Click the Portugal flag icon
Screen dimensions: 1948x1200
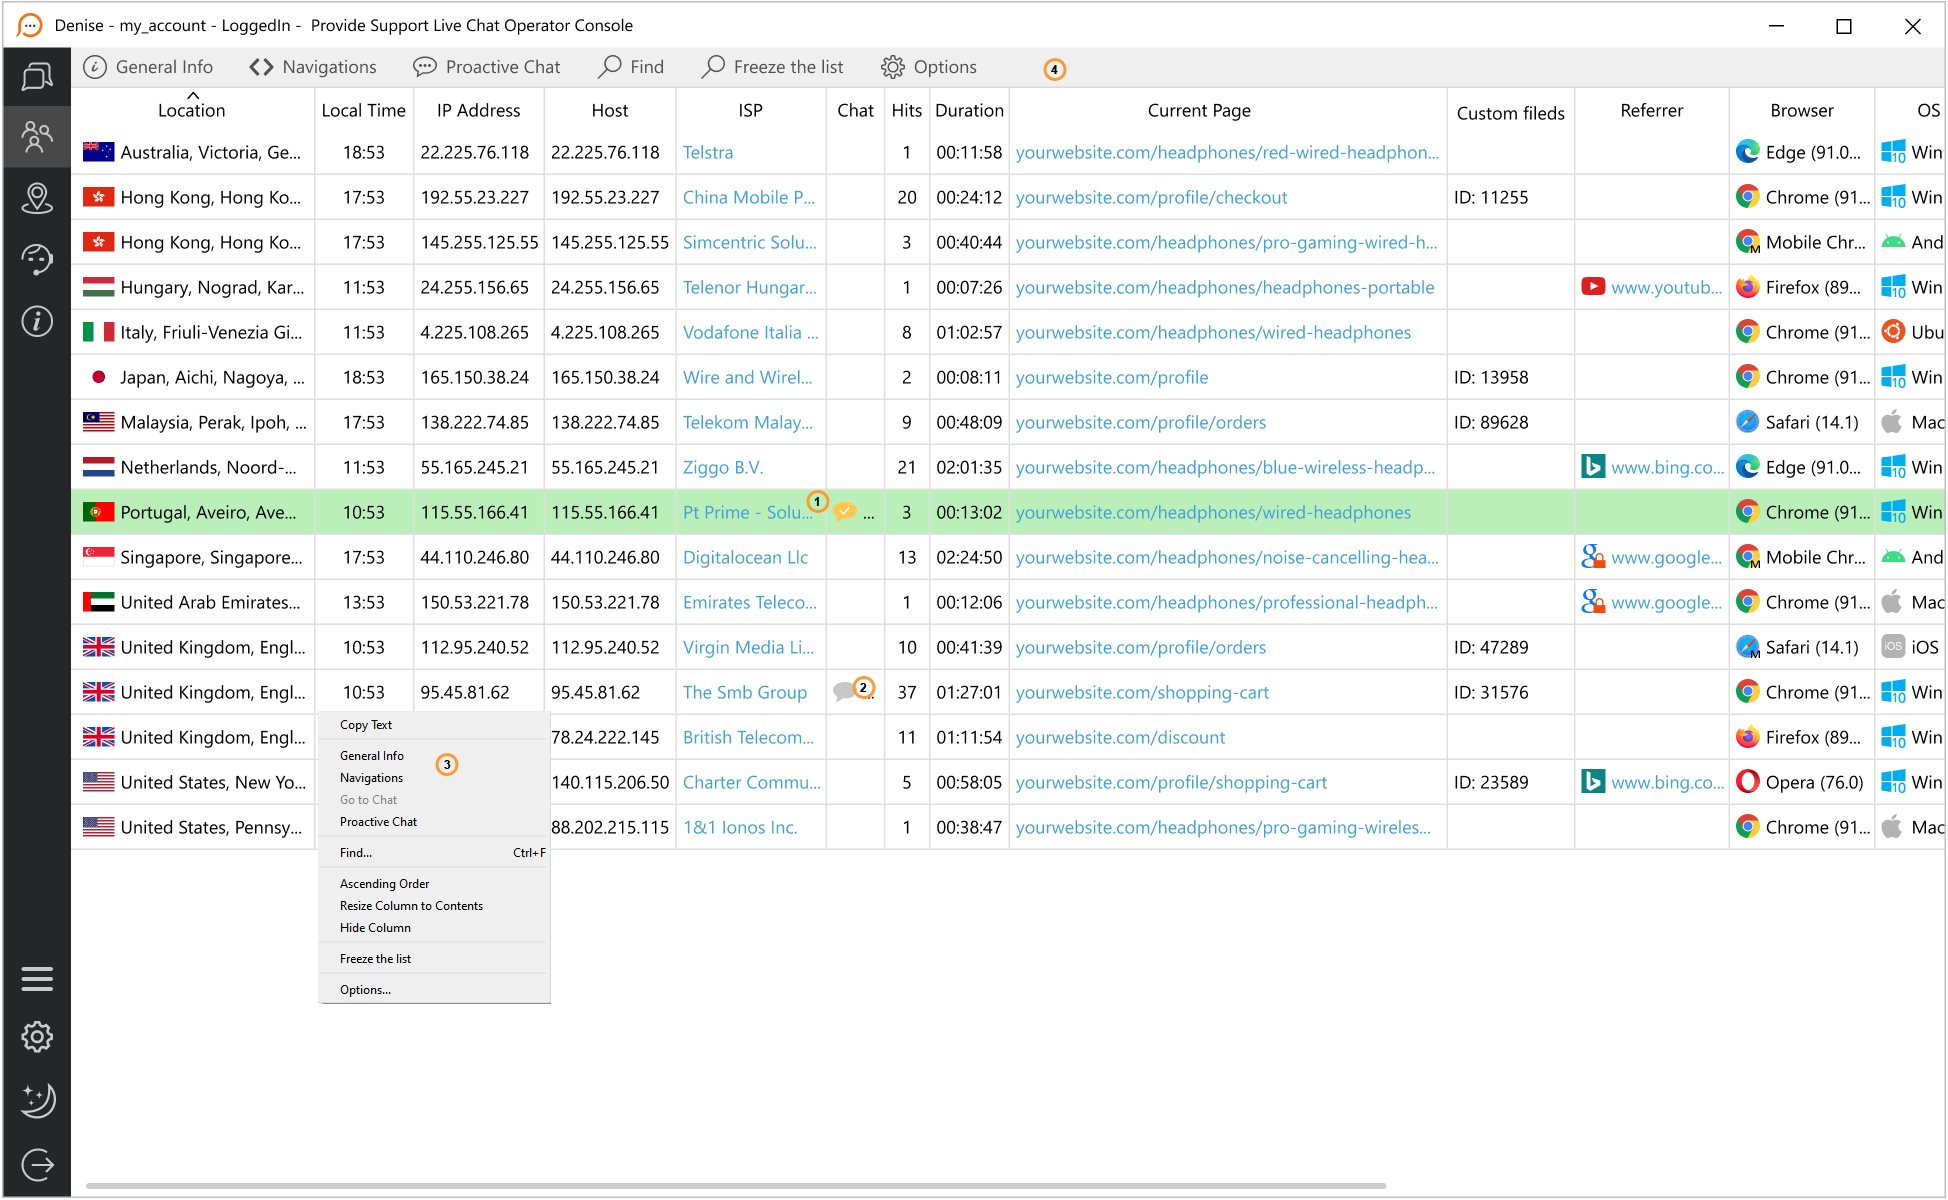(x=98, y=512)
